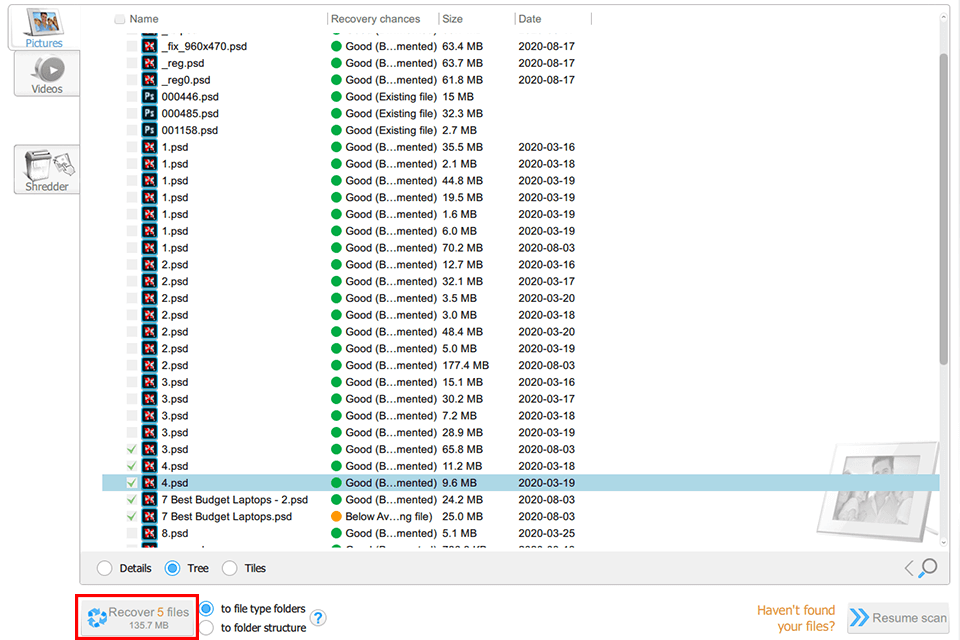Click the 'Haven't found your files?' link
Screen dimensions: 960x640
(796, 618)
